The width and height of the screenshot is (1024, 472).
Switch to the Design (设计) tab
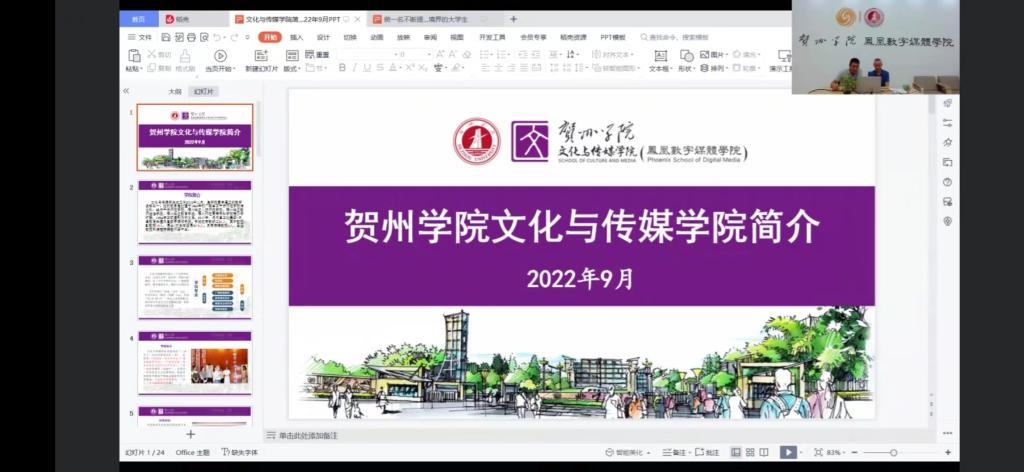tap(323, 37)
